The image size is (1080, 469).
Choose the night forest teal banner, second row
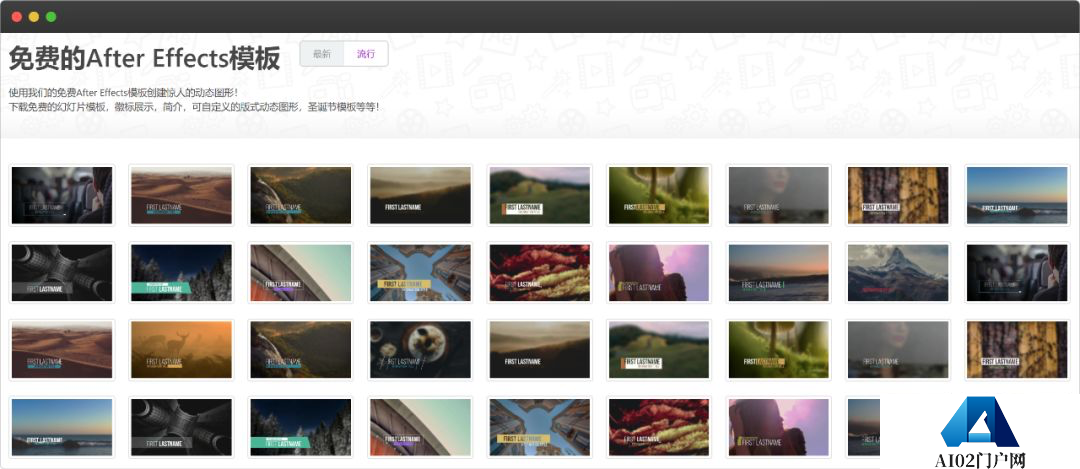181,273
